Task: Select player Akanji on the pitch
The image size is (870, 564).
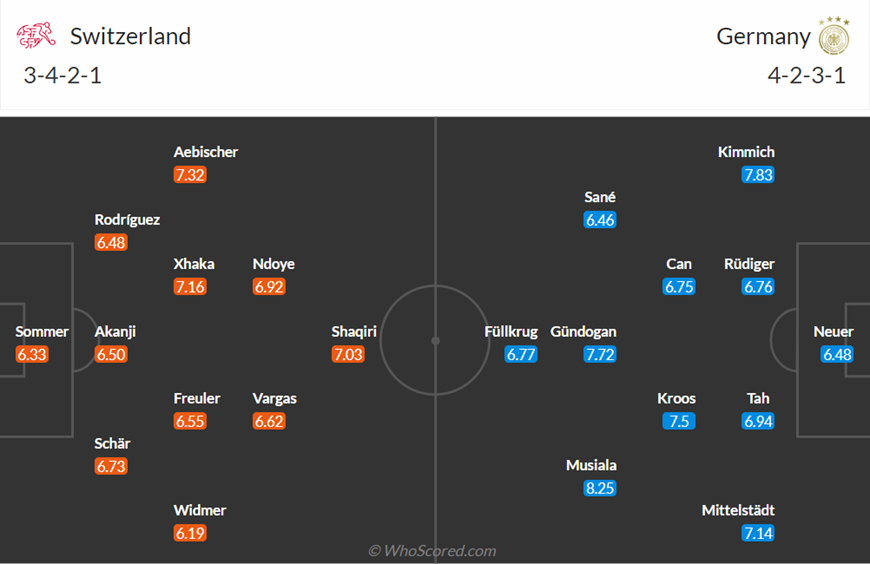Action: (x=115, y=332)
